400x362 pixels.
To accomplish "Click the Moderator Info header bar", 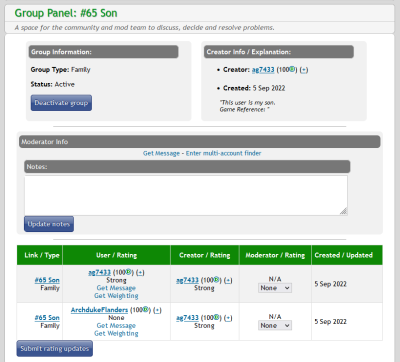I will 200,142.
